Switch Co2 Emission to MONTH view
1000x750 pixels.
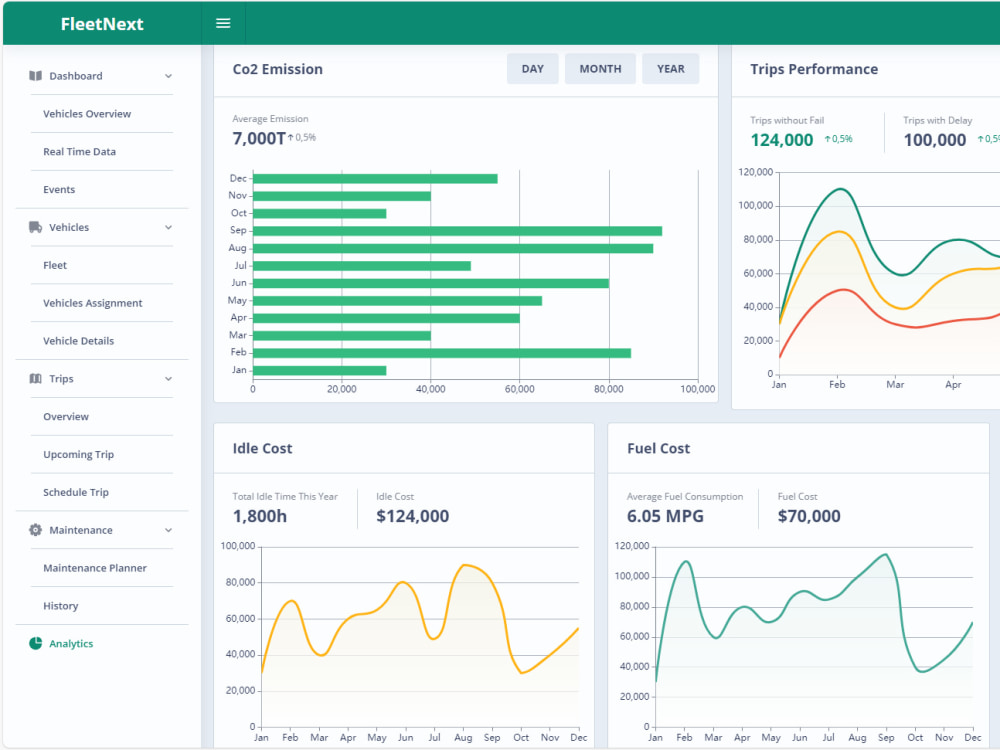[600, 69]
